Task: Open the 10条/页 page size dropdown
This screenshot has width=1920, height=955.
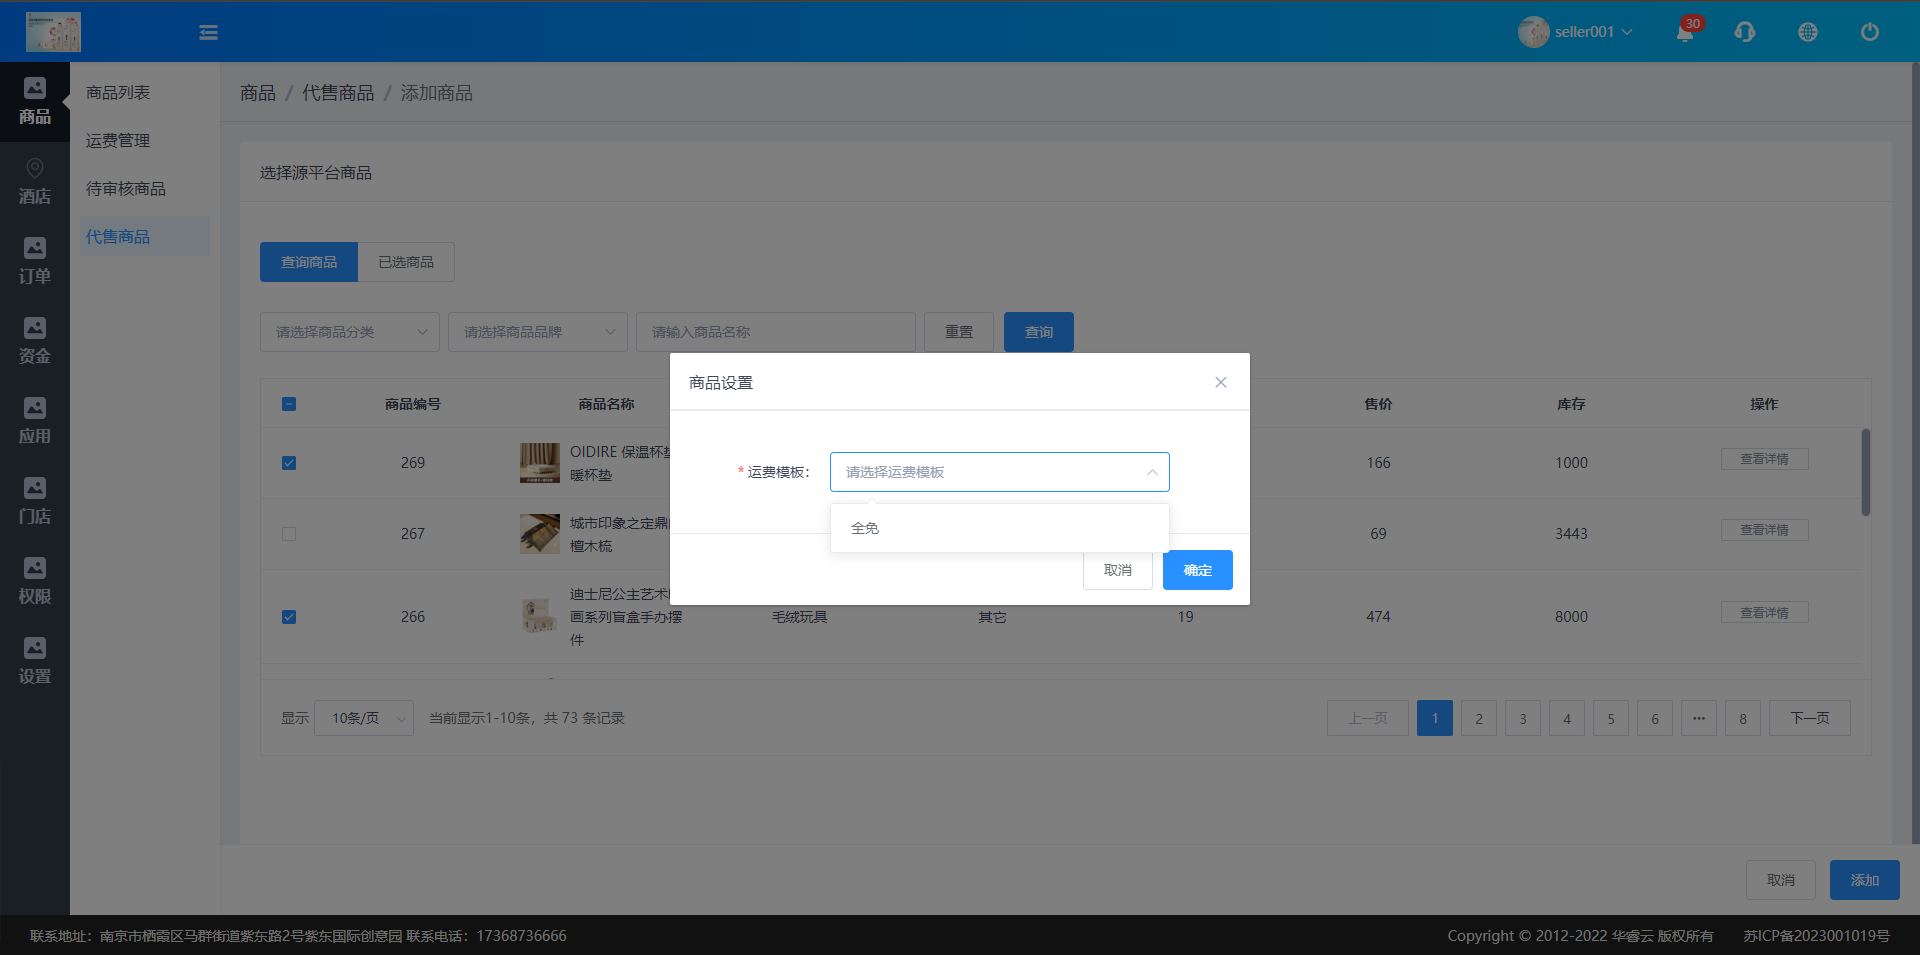Action: 364,718
